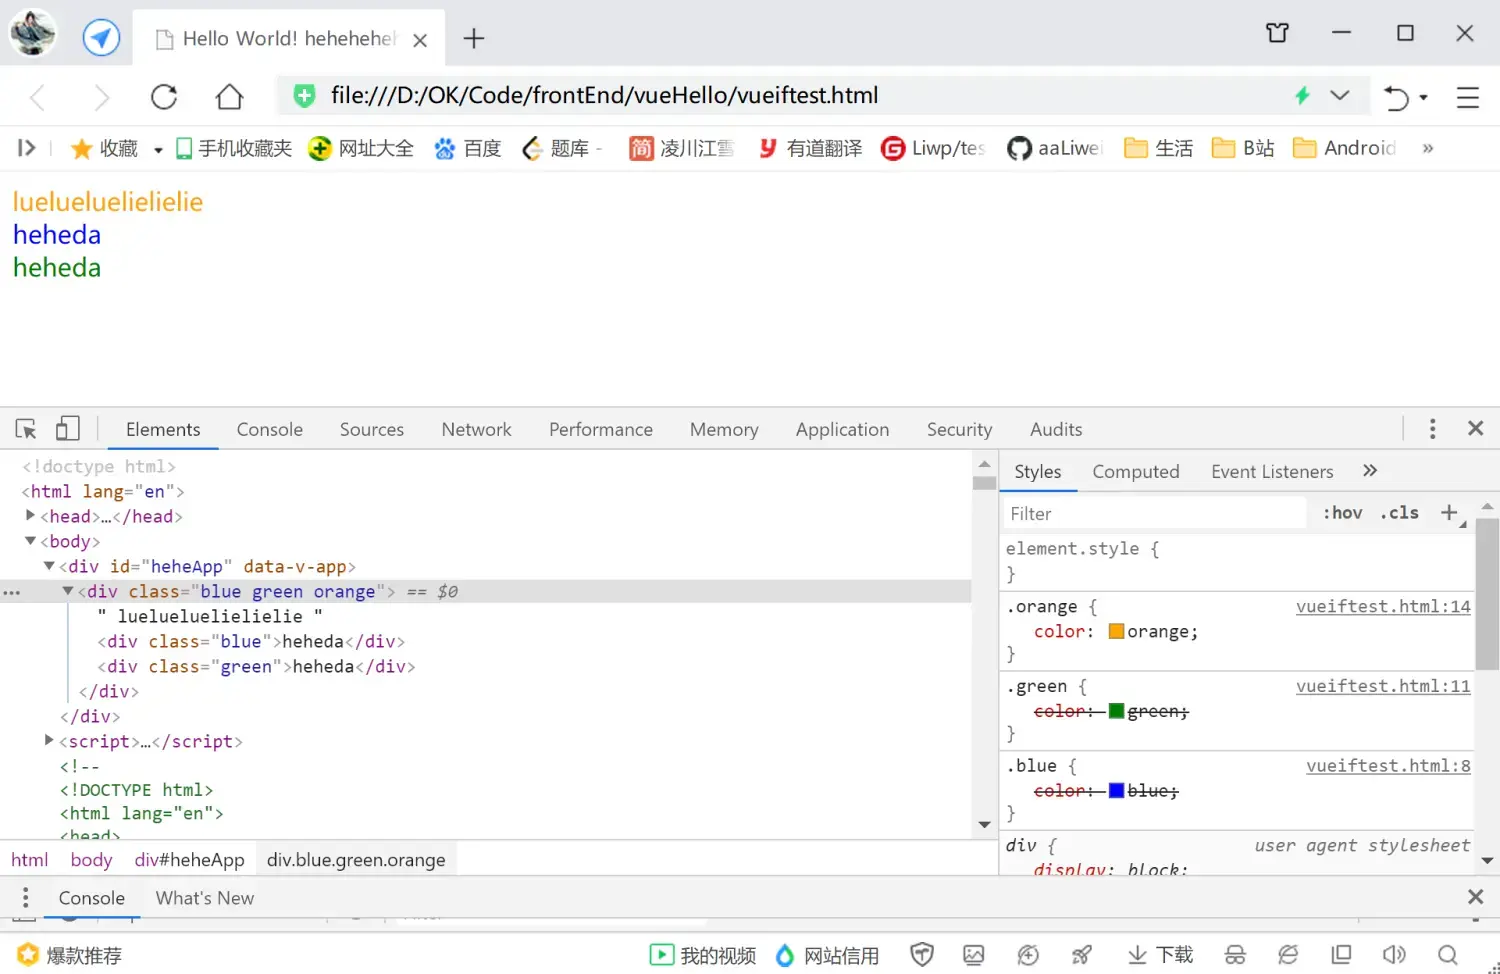Close the DevTools panel
The height and width of the screenshot is (974, 1500).
[x=1475, y=429]
